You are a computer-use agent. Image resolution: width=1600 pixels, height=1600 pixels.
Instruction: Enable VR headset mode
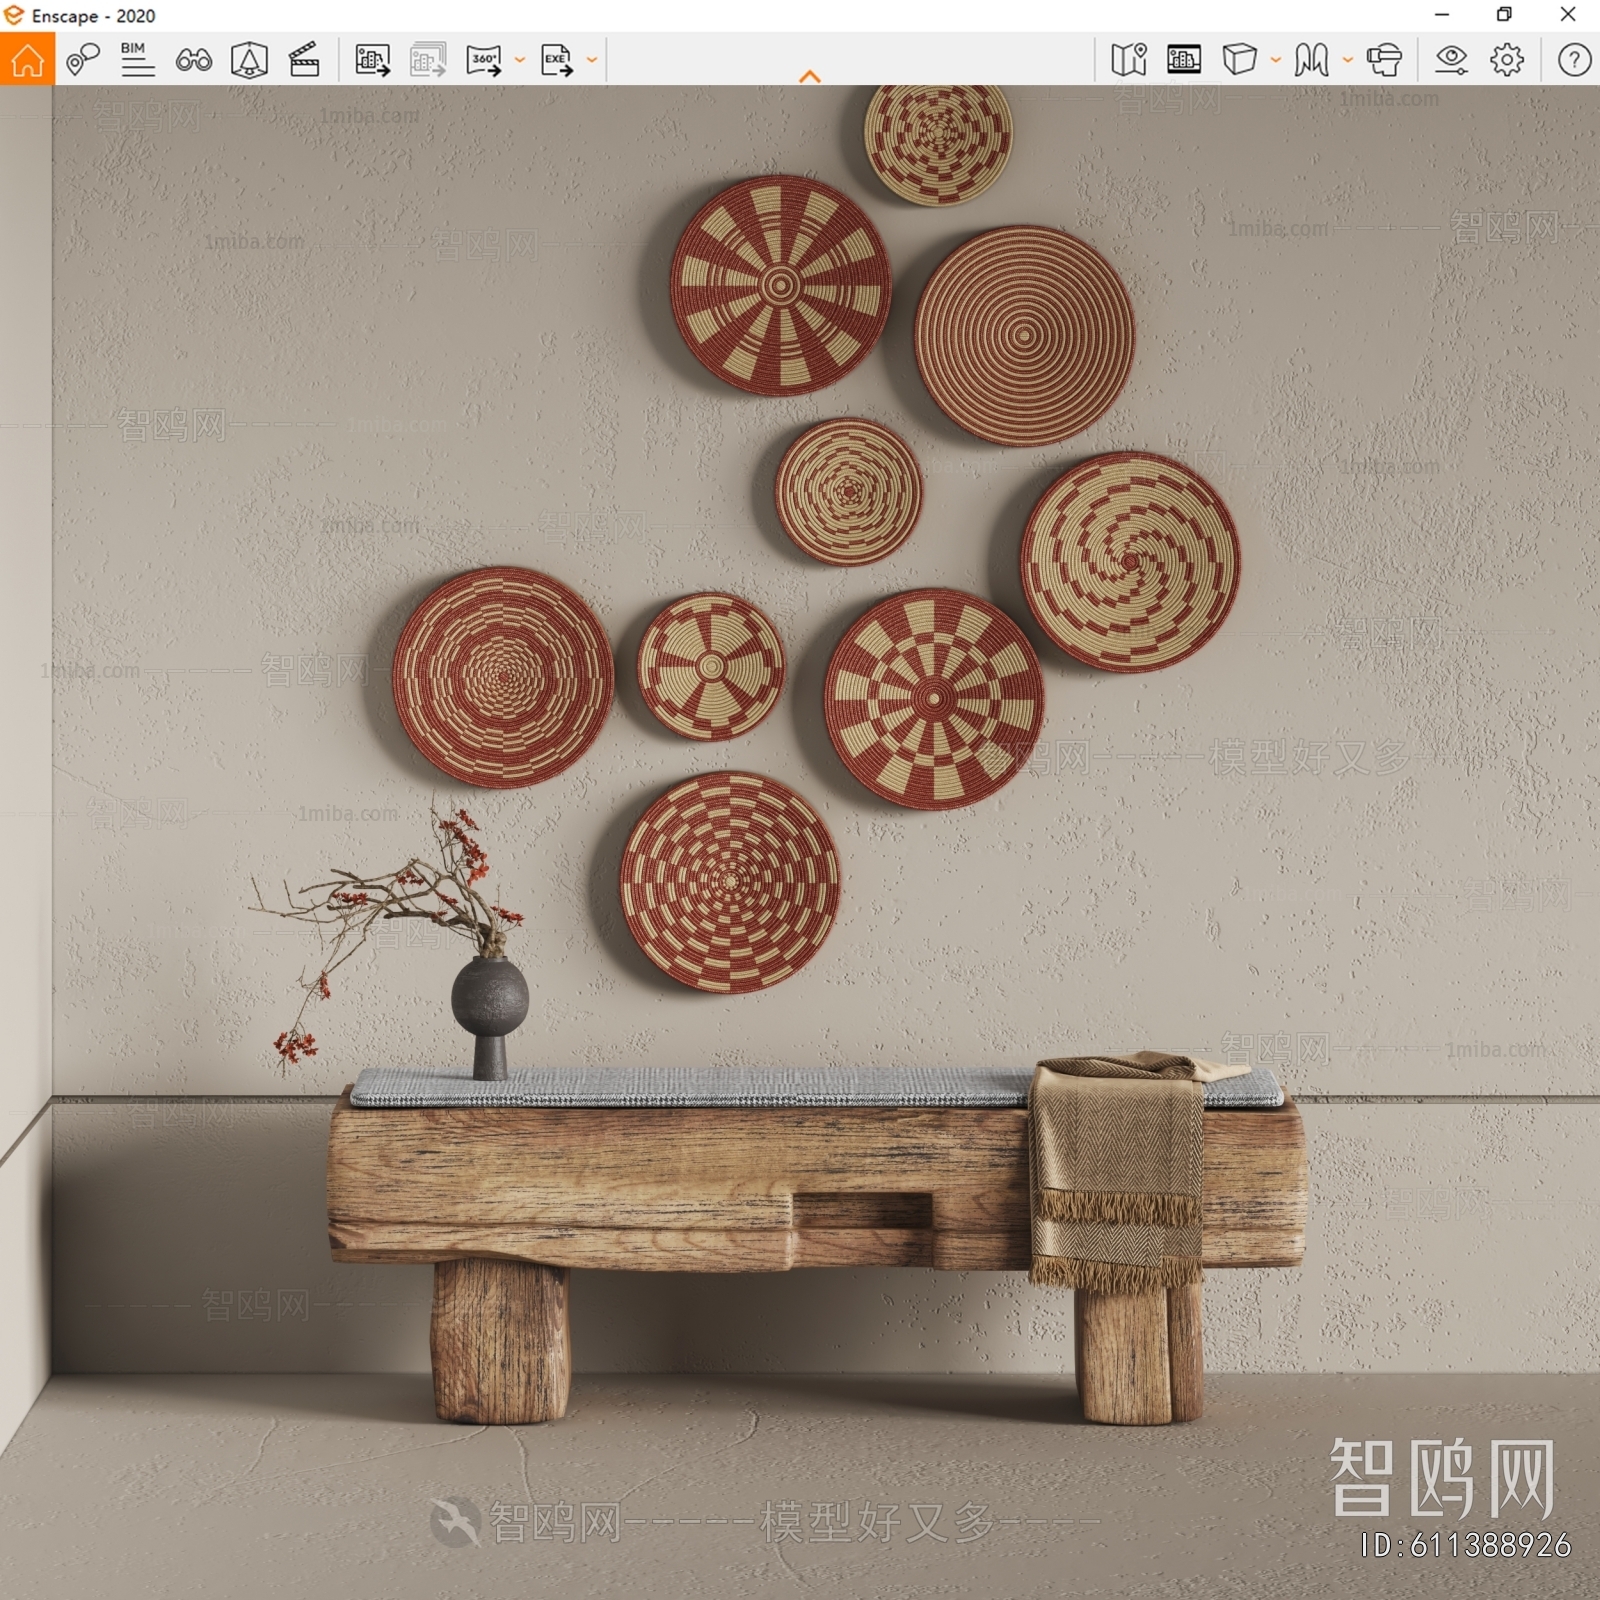[x=1385, y=60]
